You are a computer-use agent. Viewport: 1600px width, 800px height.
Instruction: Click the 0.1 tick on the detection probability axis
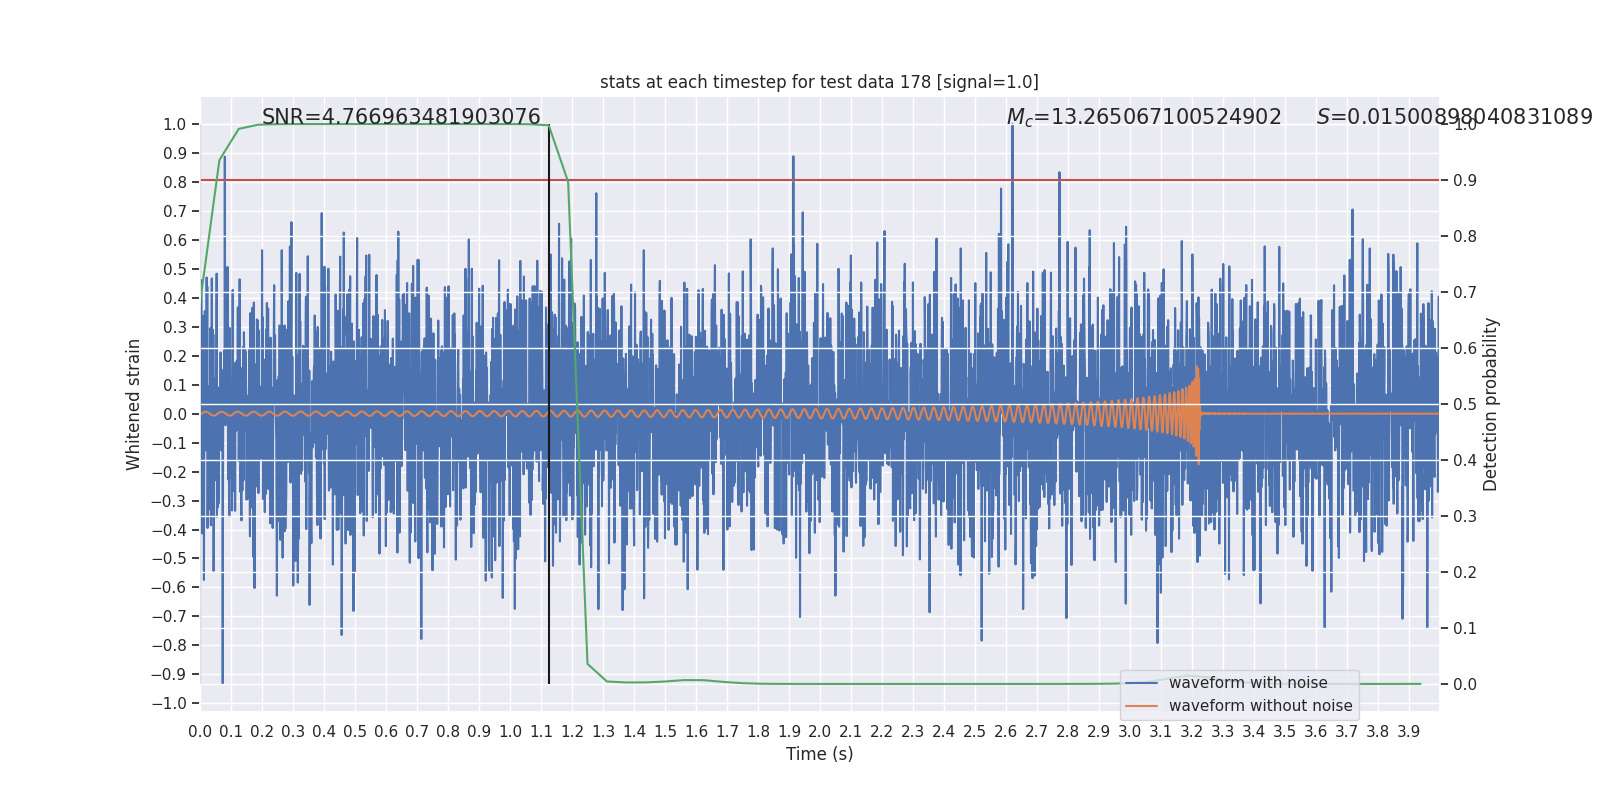coord(1465,629)
